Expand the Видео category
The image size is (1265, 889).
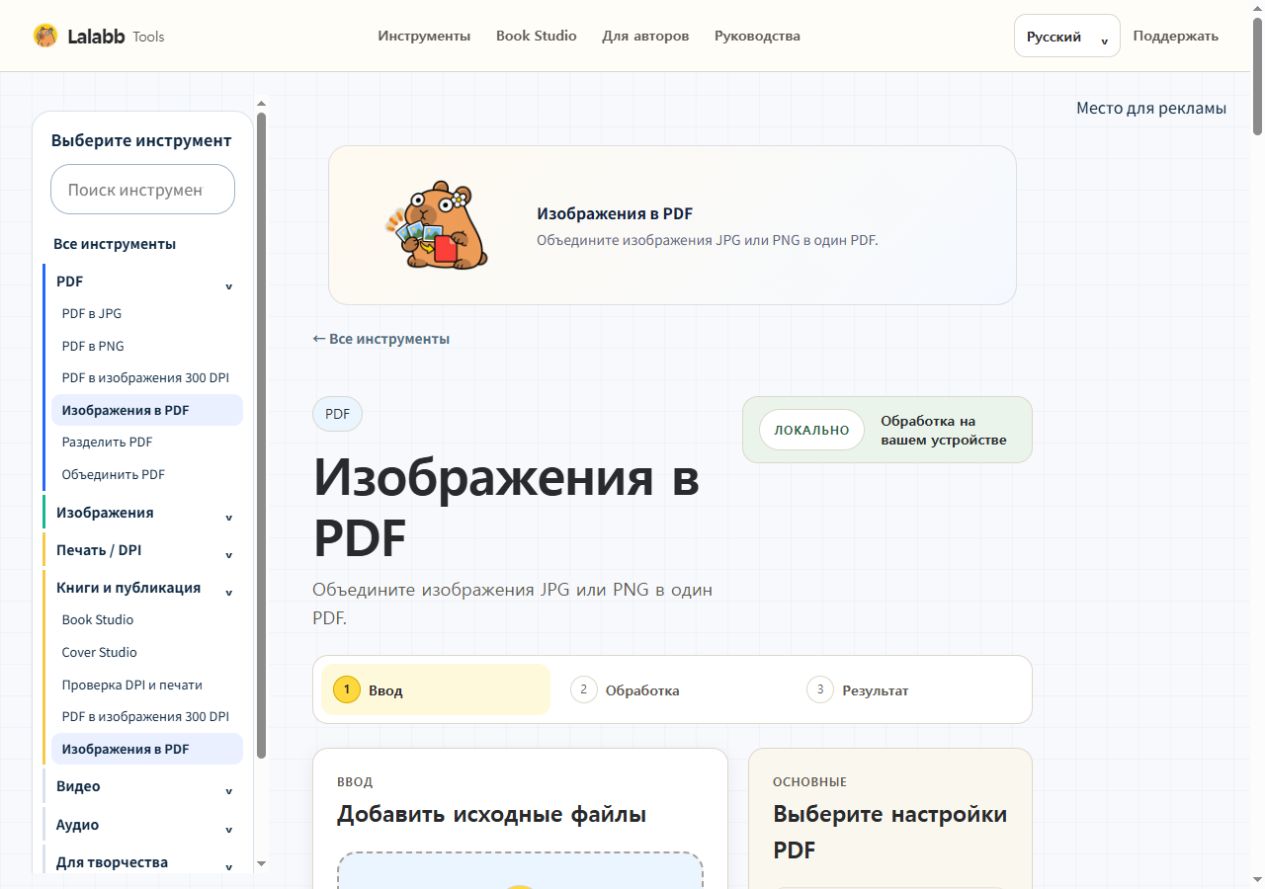144,787
